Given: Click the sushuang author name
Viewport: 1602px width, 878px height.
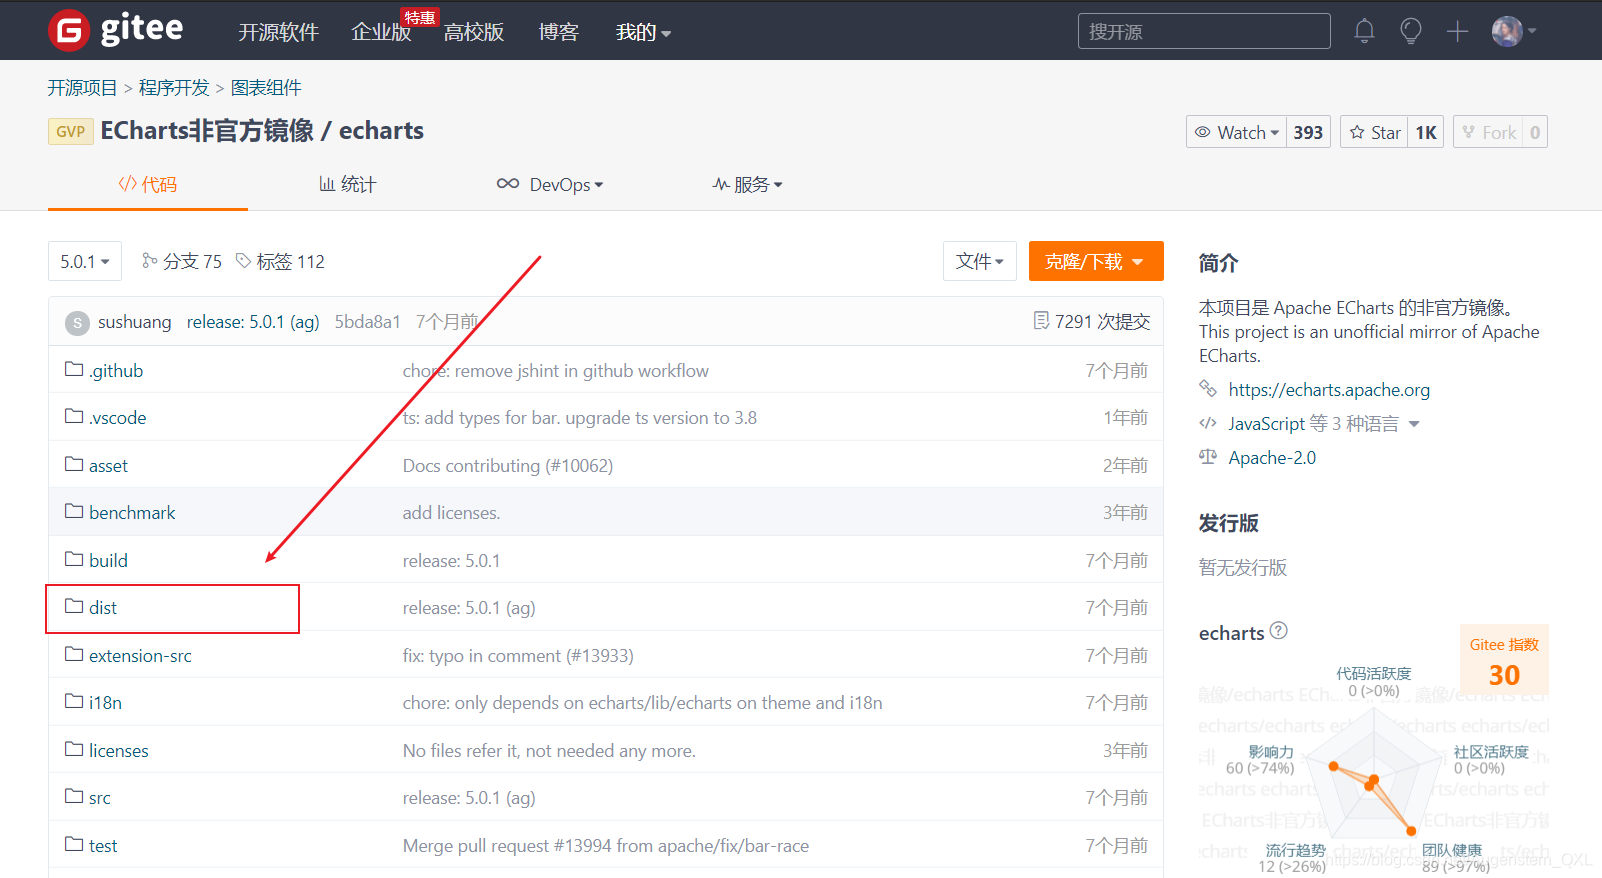Looking at the screenshot, I should (135, 322).
